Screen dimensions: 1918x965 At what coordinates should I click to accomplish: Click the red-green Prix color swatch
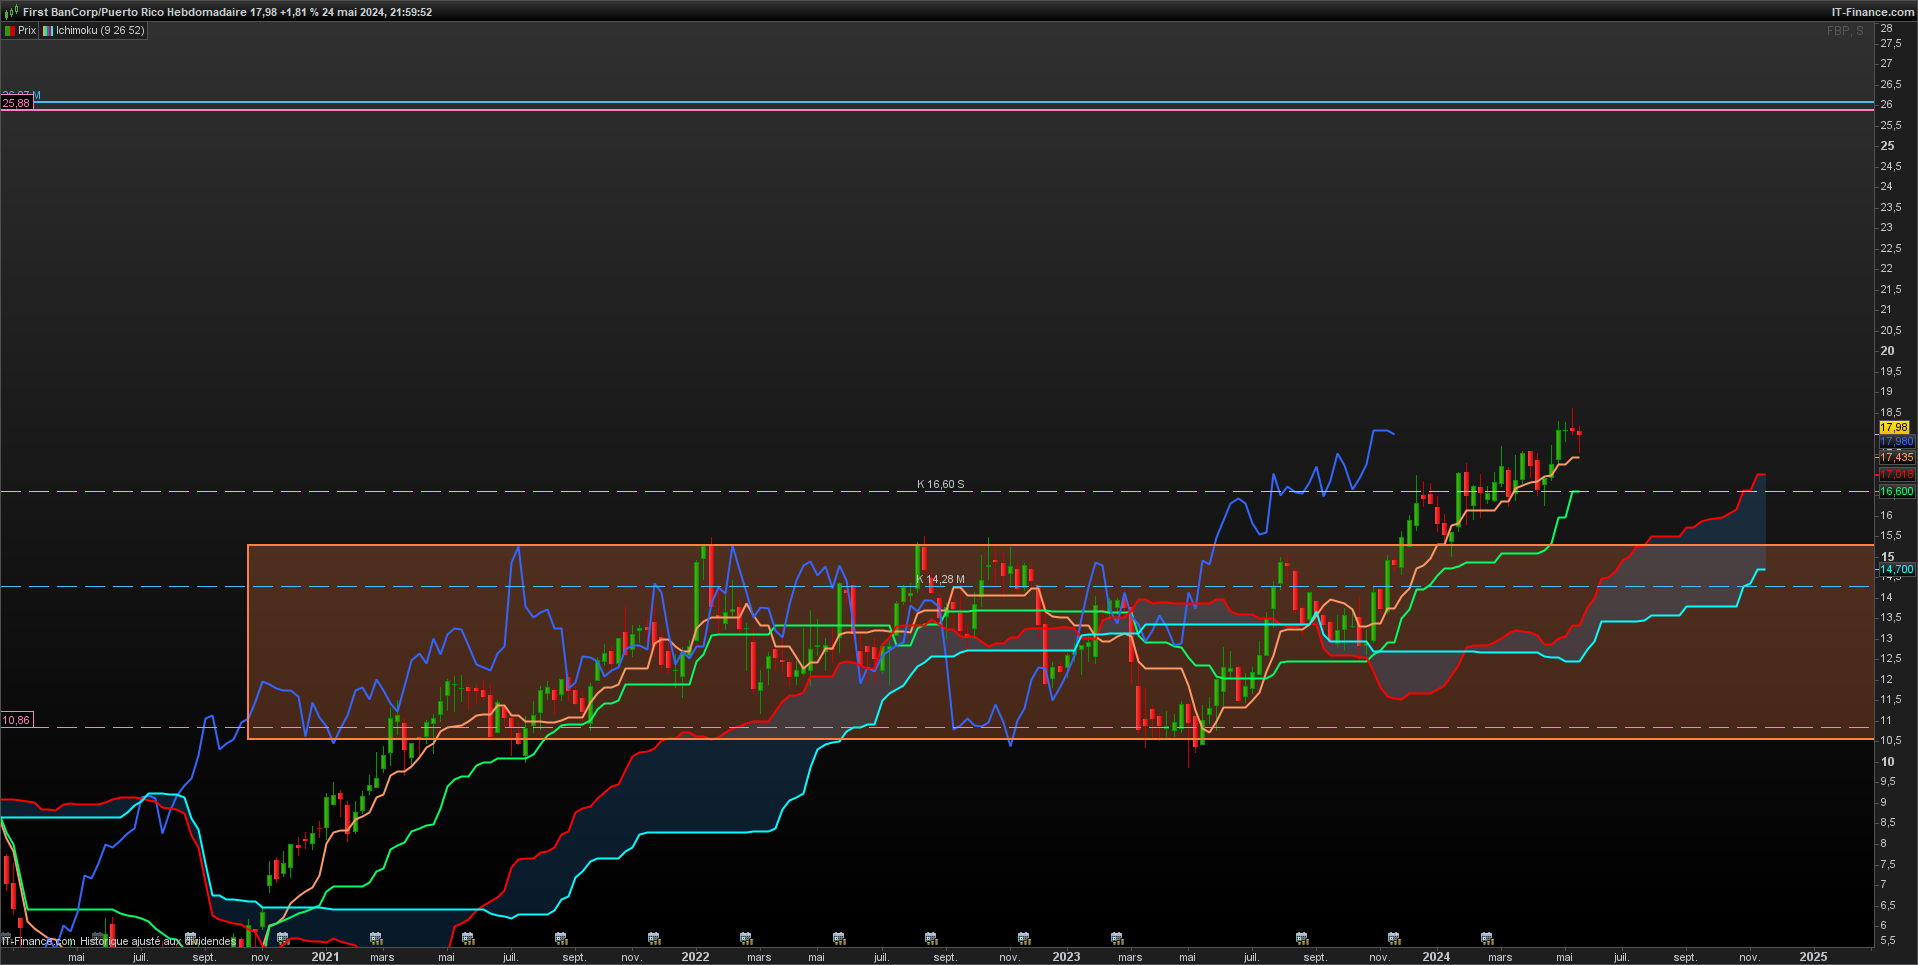9,31
